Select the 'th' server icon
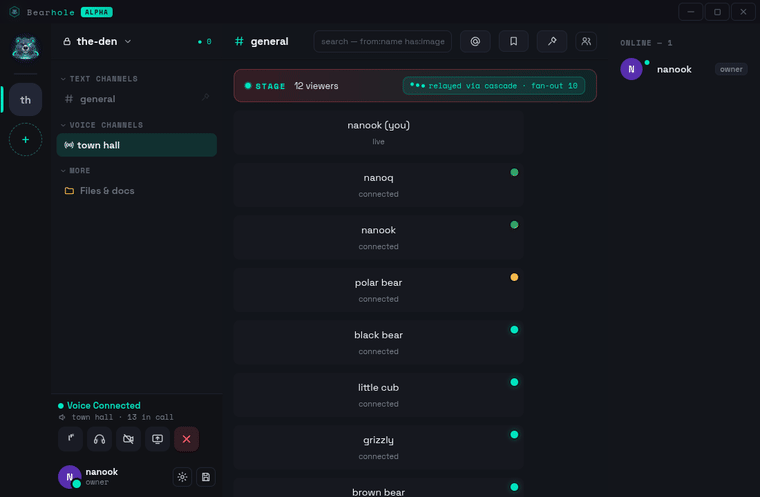This screenshot has height=497, width=760. click(25, 99)
